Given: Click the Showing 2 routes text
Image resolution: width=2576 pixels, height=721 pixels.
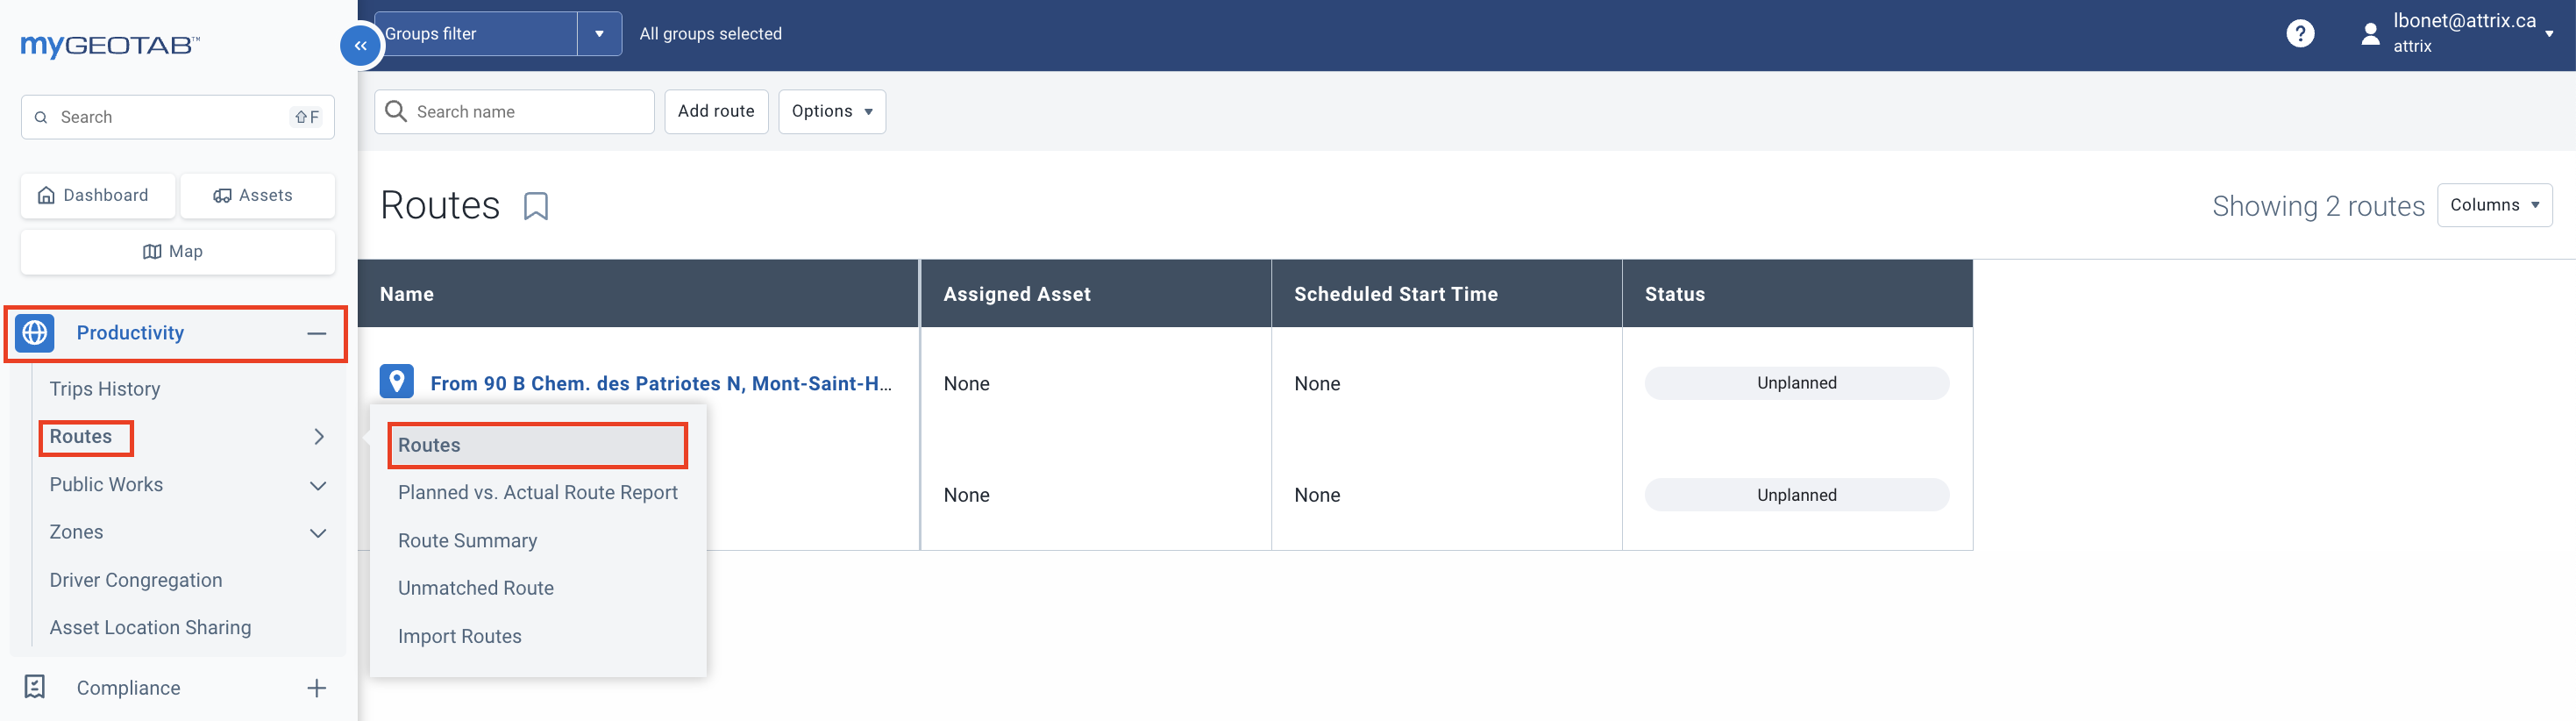Looking at the screenshot, I should coord(2318,206).
